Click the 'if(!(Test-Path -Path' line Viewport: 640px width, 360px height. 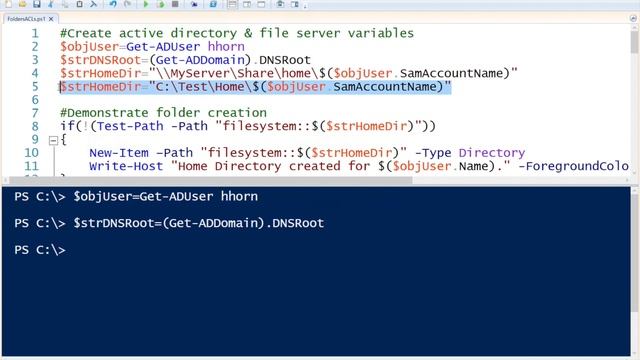(248, 126)
